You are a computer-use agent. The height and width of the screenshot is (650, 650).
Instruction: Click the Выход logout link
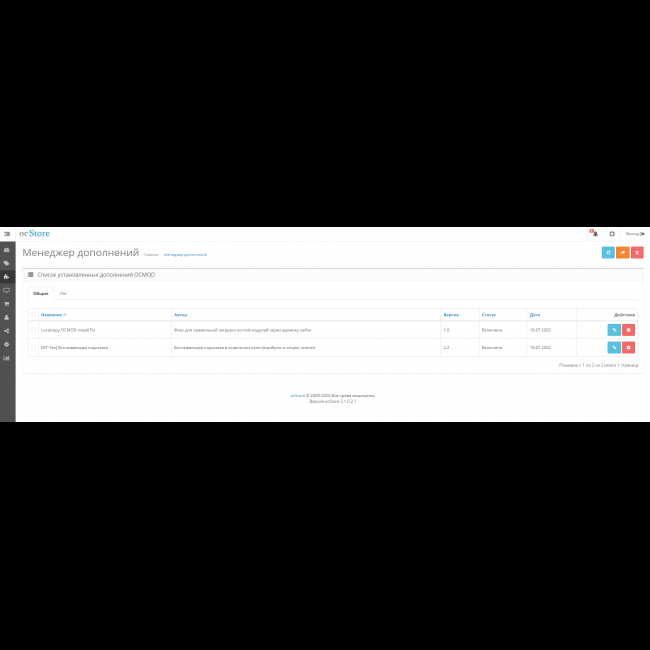pos(634,234)
